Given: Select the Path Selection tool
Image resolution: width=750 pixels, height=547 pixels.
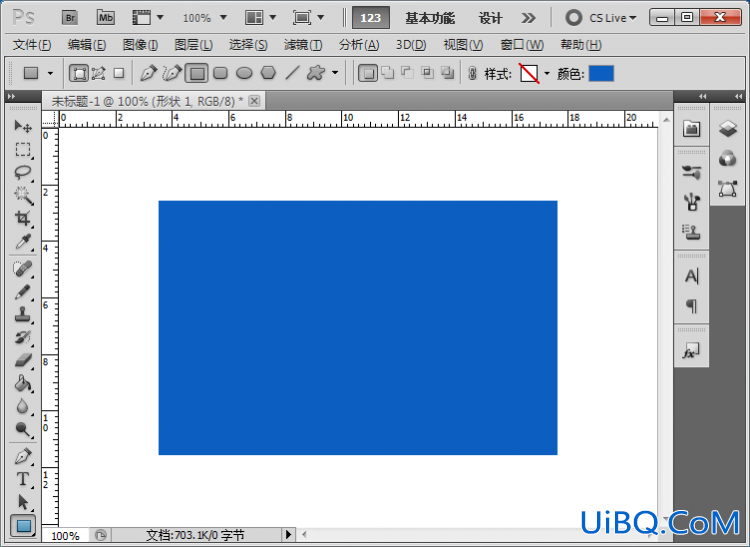Looking at the screenshot, I should click(x=22, y=502).
